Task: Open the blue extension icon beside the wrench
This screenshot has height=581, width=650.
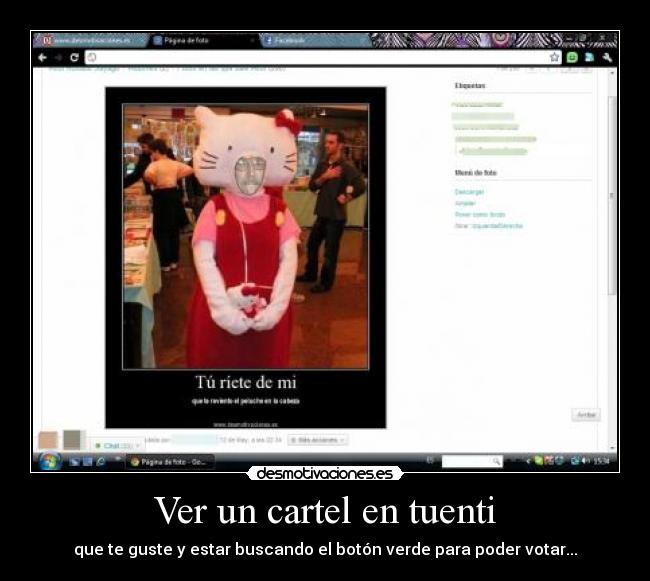Action: [589, 57]
